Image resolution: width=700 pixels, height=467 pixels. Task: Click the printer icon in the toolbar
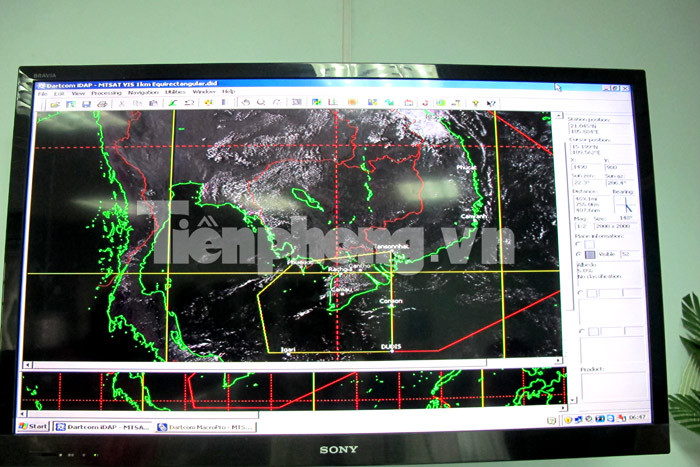102,103
